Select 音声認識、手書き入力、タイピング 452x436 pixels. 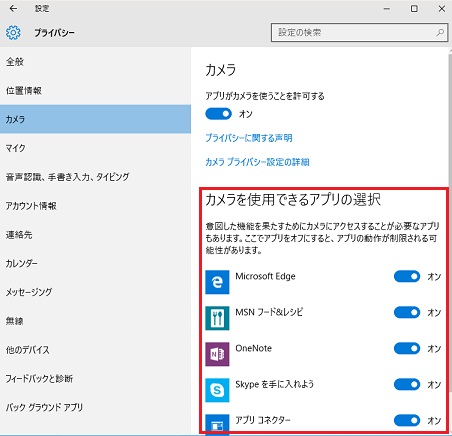(x=95, y=177)
